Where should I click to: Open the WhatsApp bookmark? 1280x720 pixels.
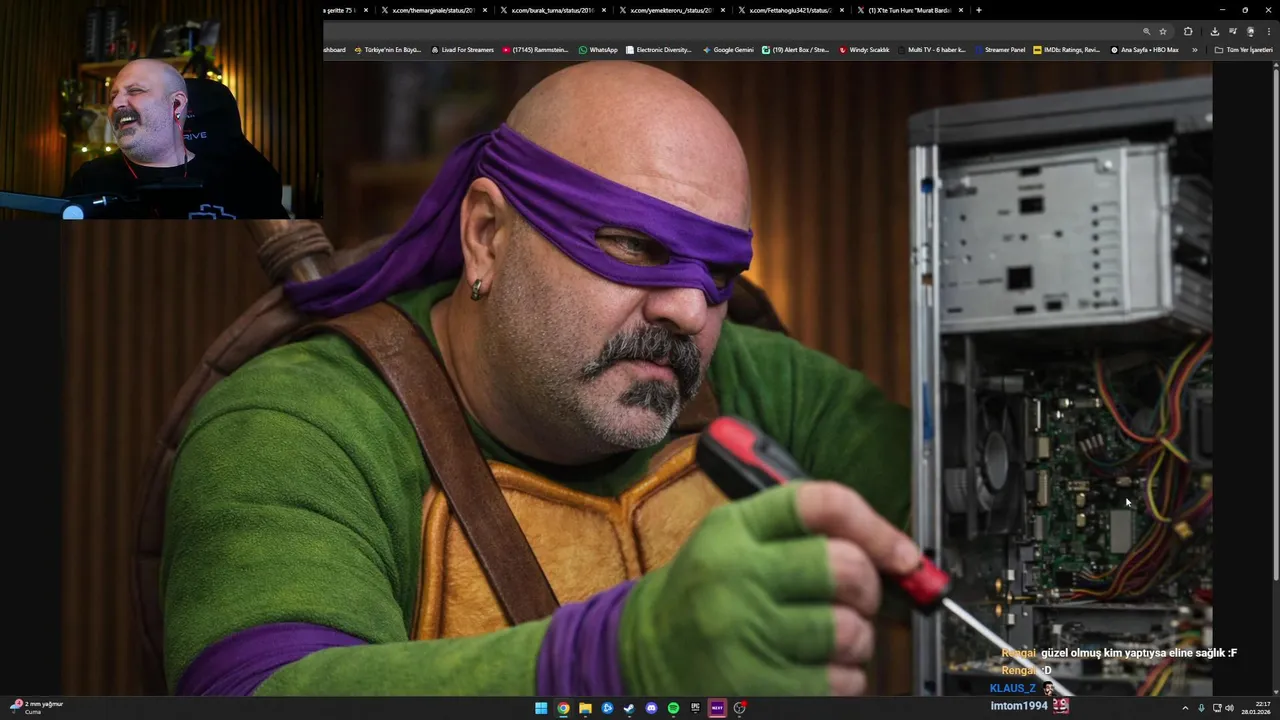coord(598,49)
